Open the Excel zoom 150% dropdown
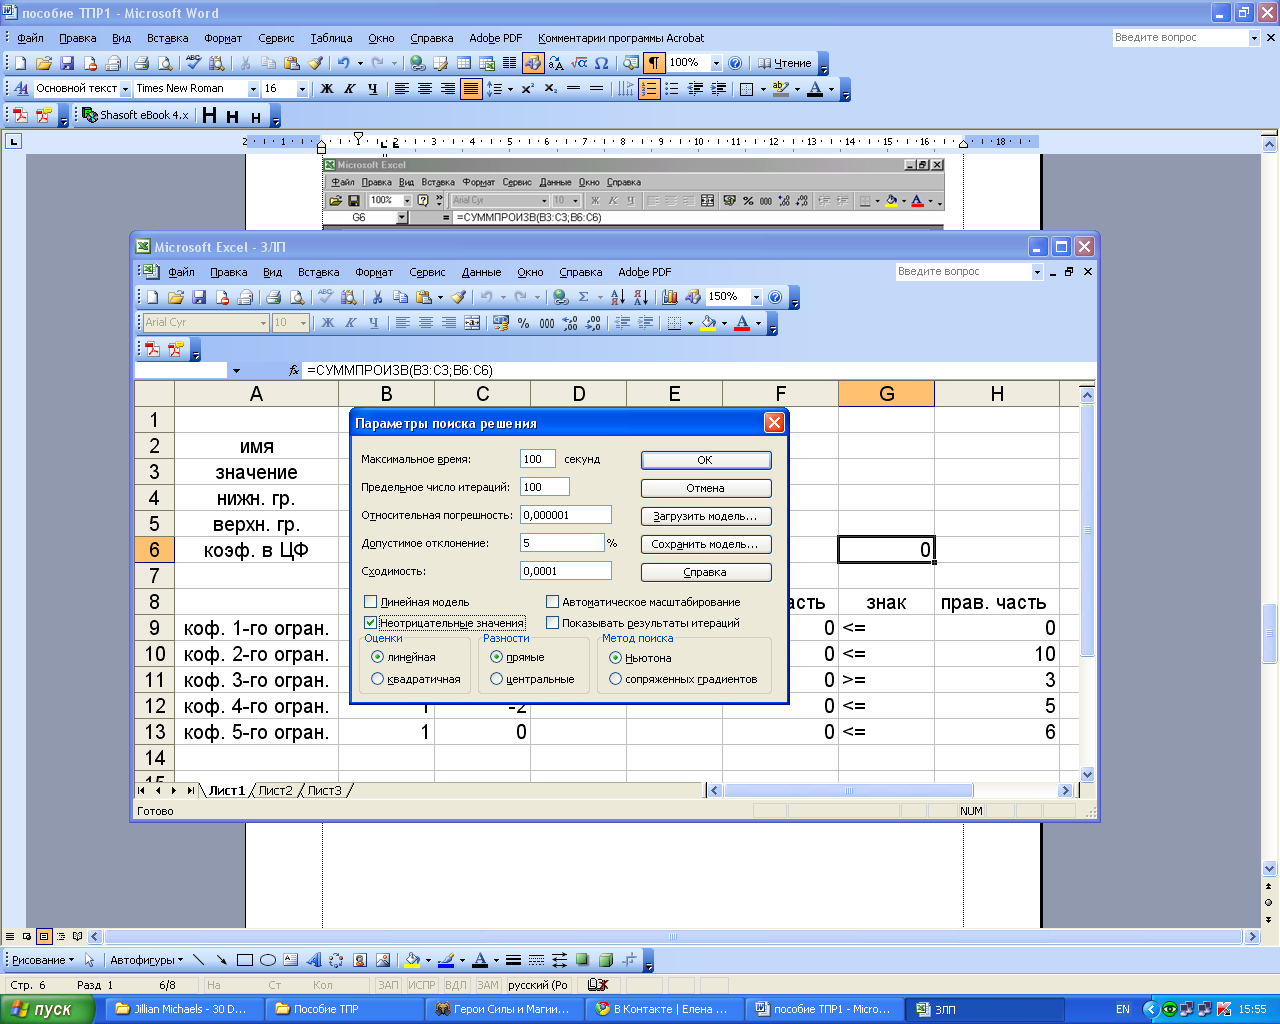Screen dimensions: 1280x1024 point(756,297)
